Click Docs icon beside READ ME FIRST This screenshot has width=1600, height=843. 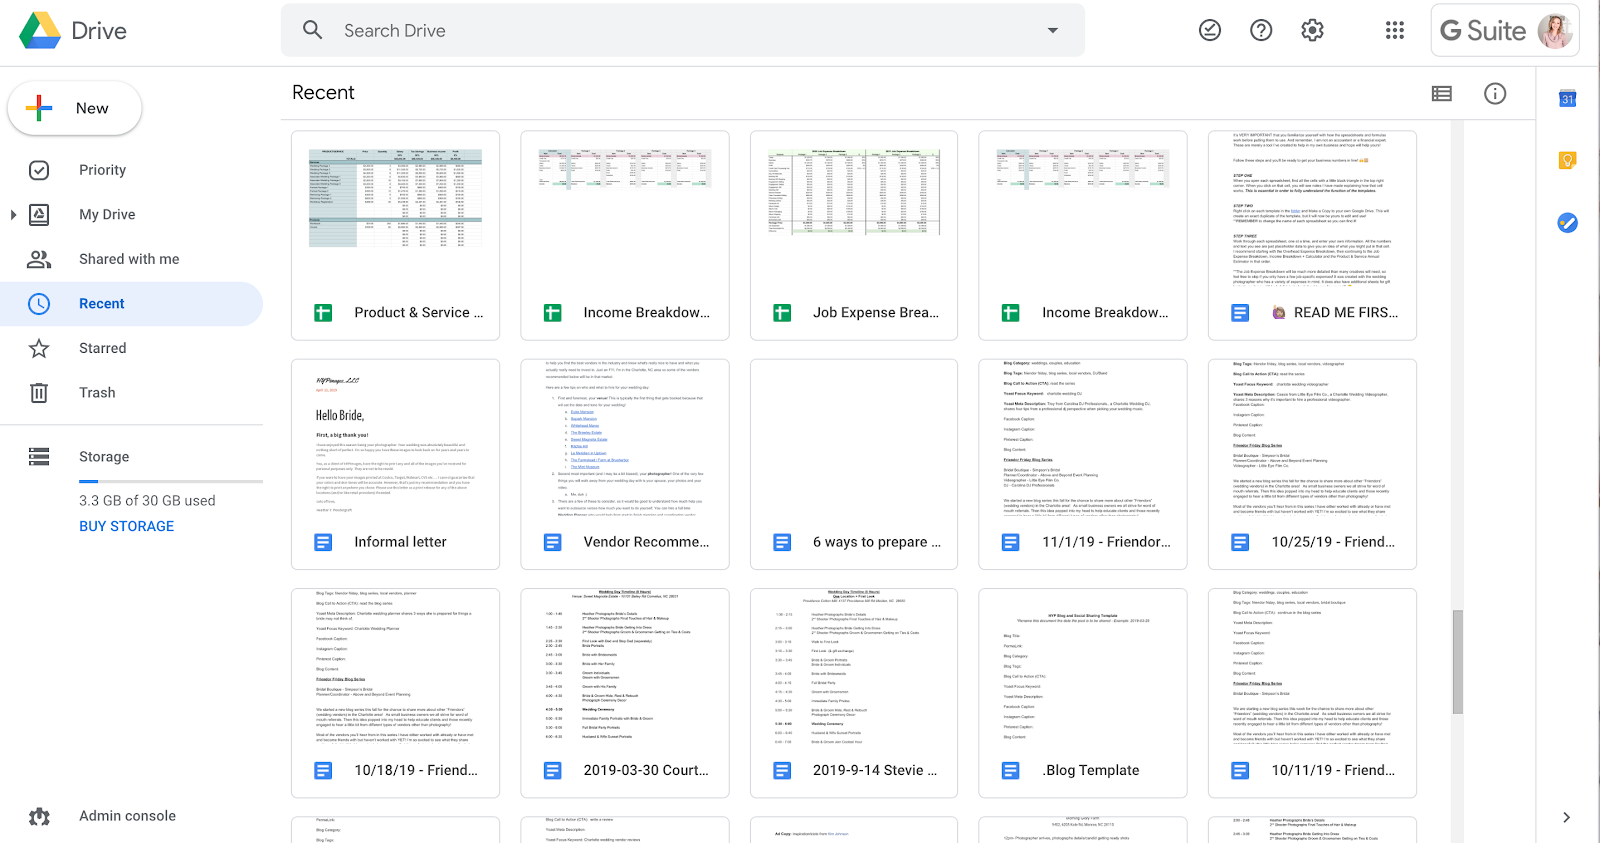(x=1240, y=313)
